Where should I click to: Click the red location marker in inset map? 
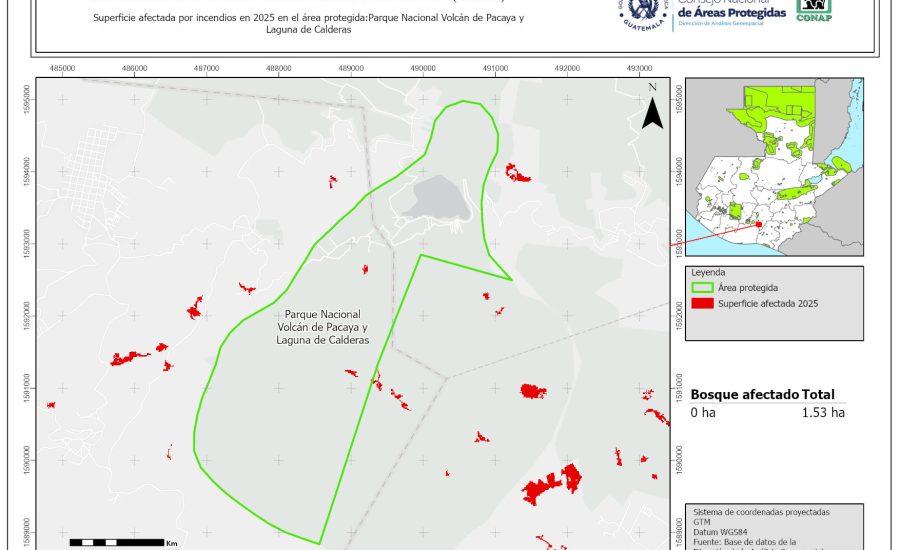tap(758, 225)
